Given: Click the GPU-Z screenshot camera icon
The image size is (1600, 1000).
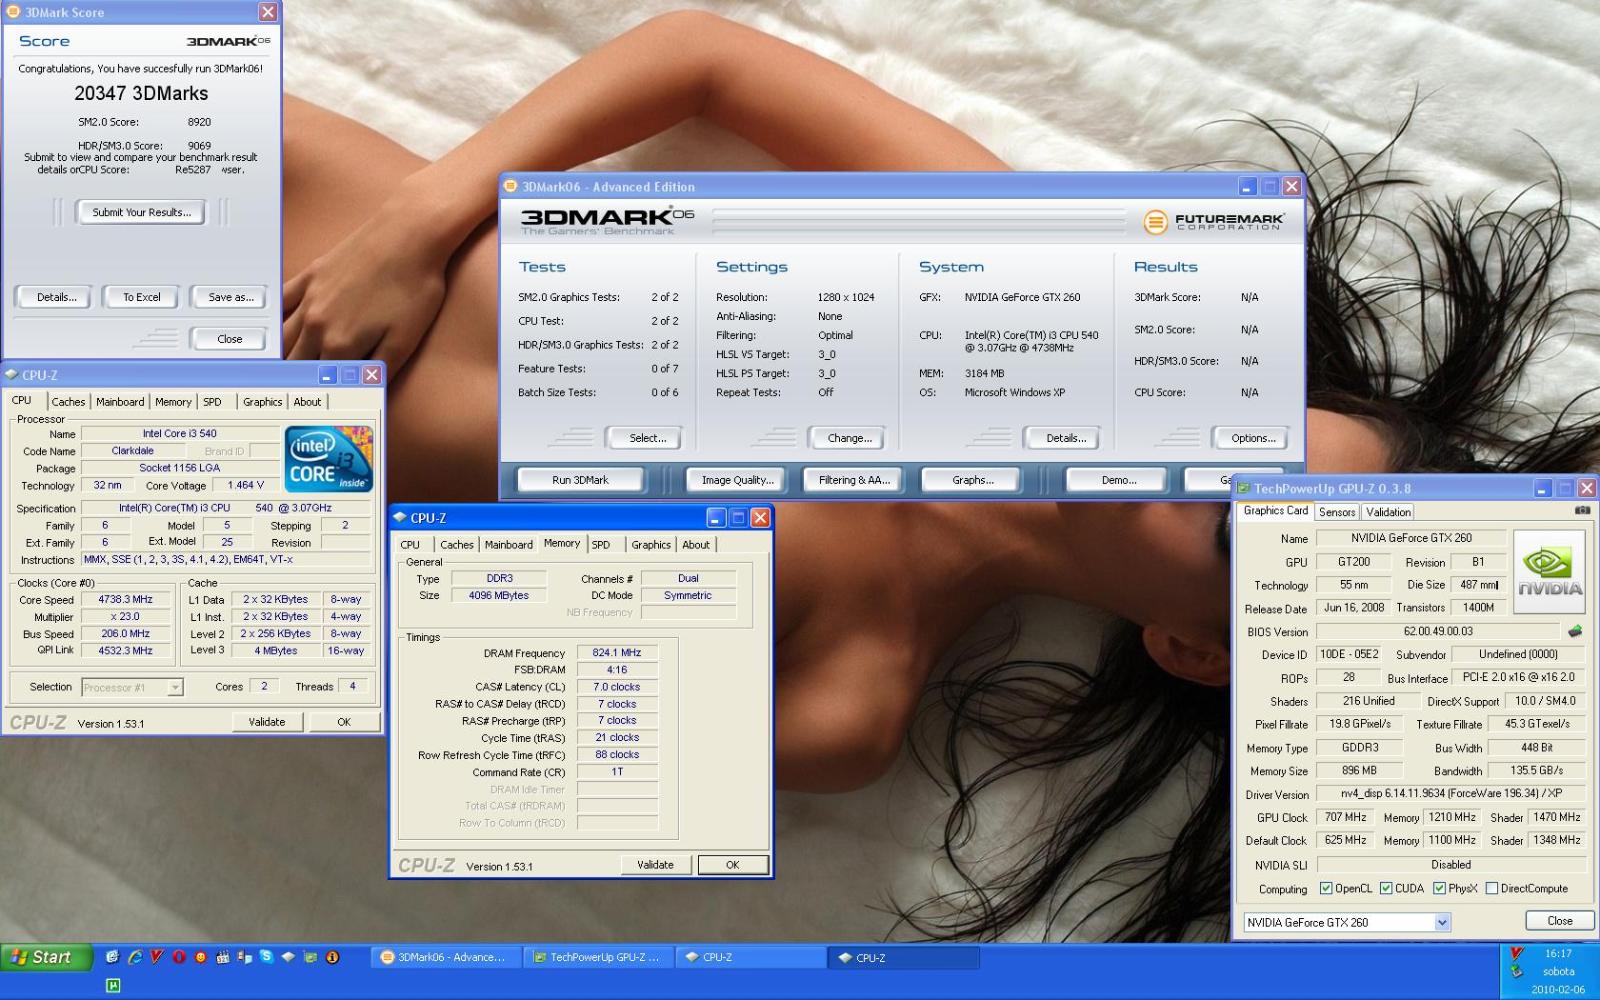Looking at the screenshot, I should pos(1582,511).
